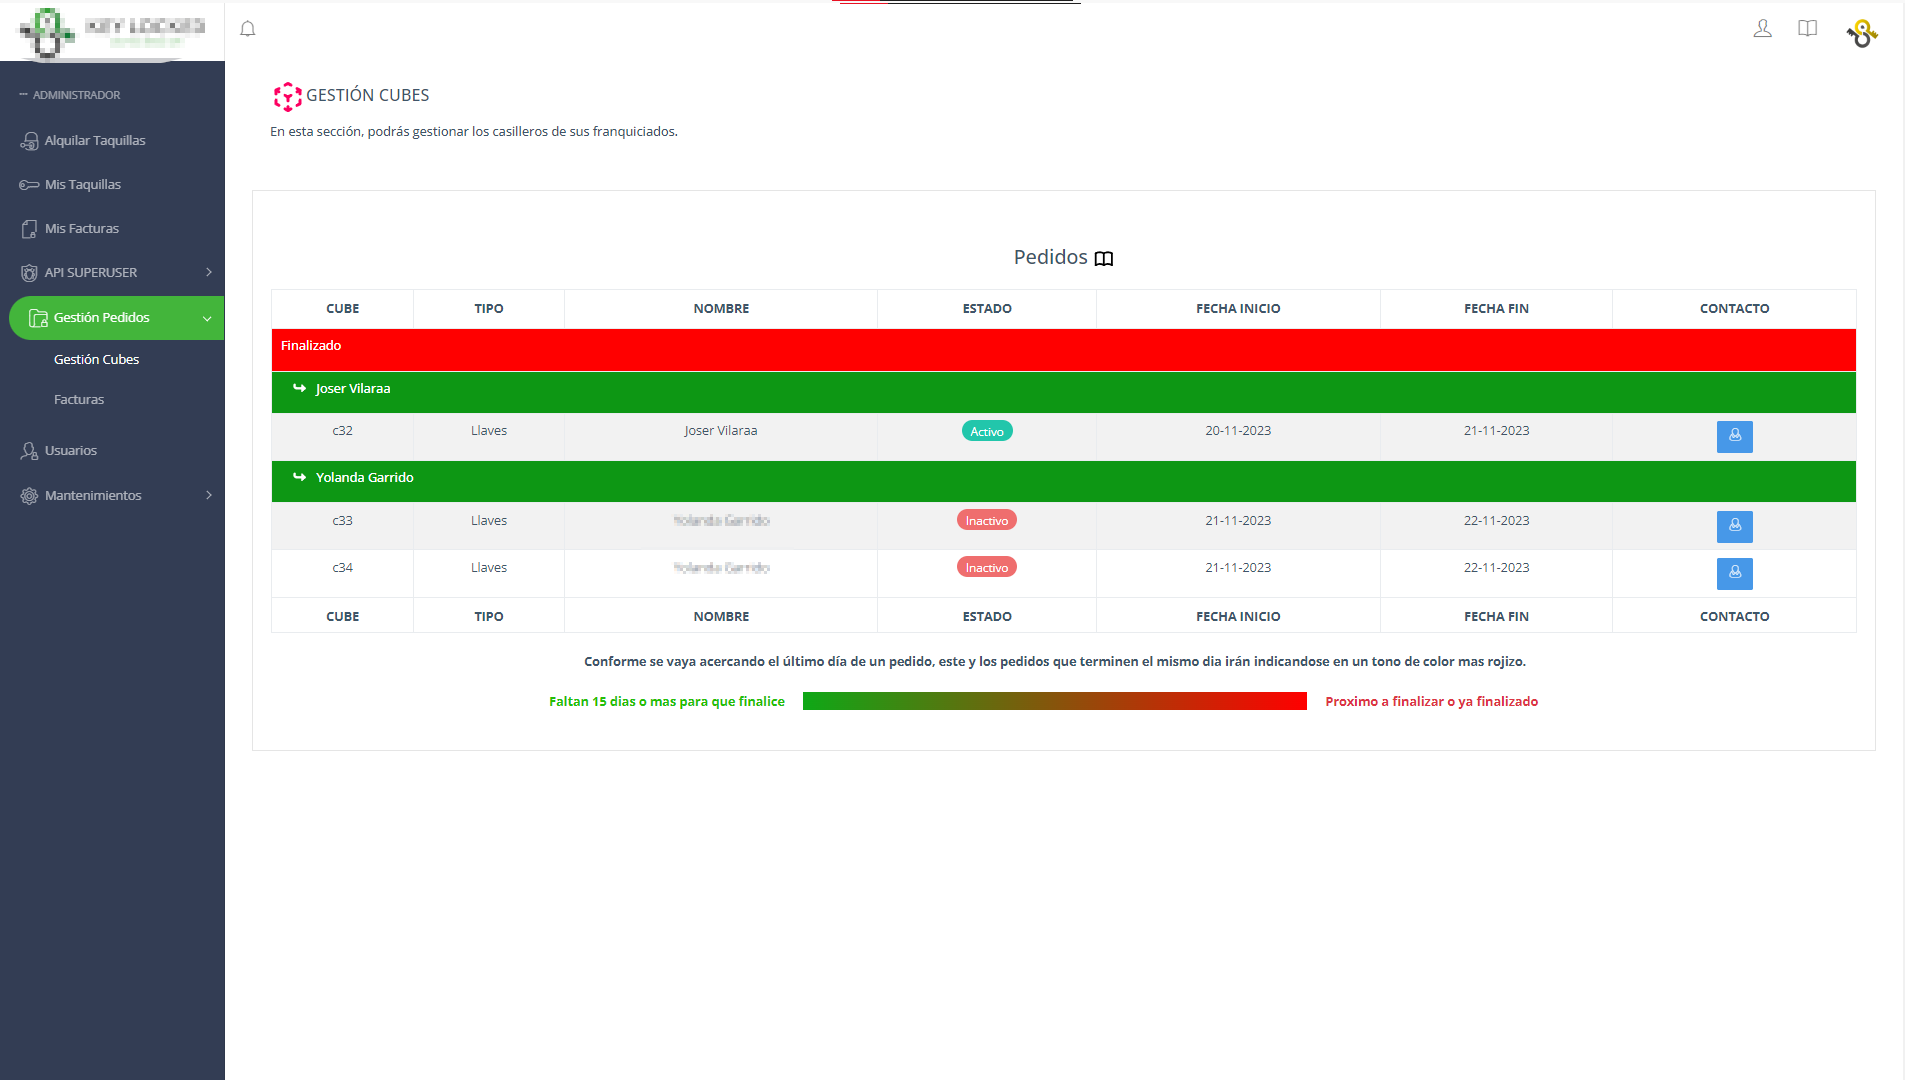Open contact button for cube c32
This screenshot has height=1080, width=1905.
1734,436
